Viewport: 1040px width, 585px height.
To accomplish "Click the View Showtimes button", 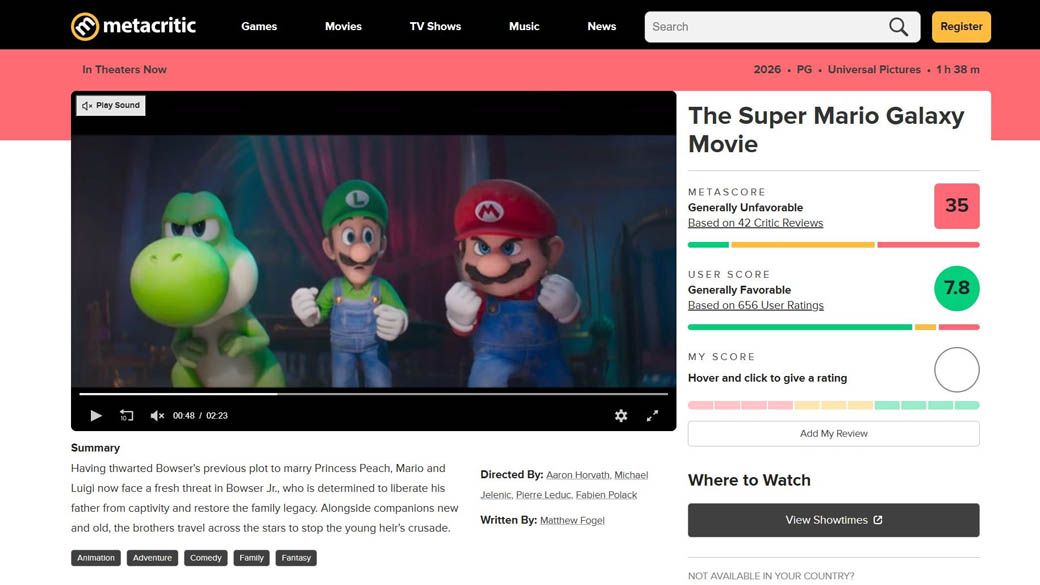I will 833,520.
